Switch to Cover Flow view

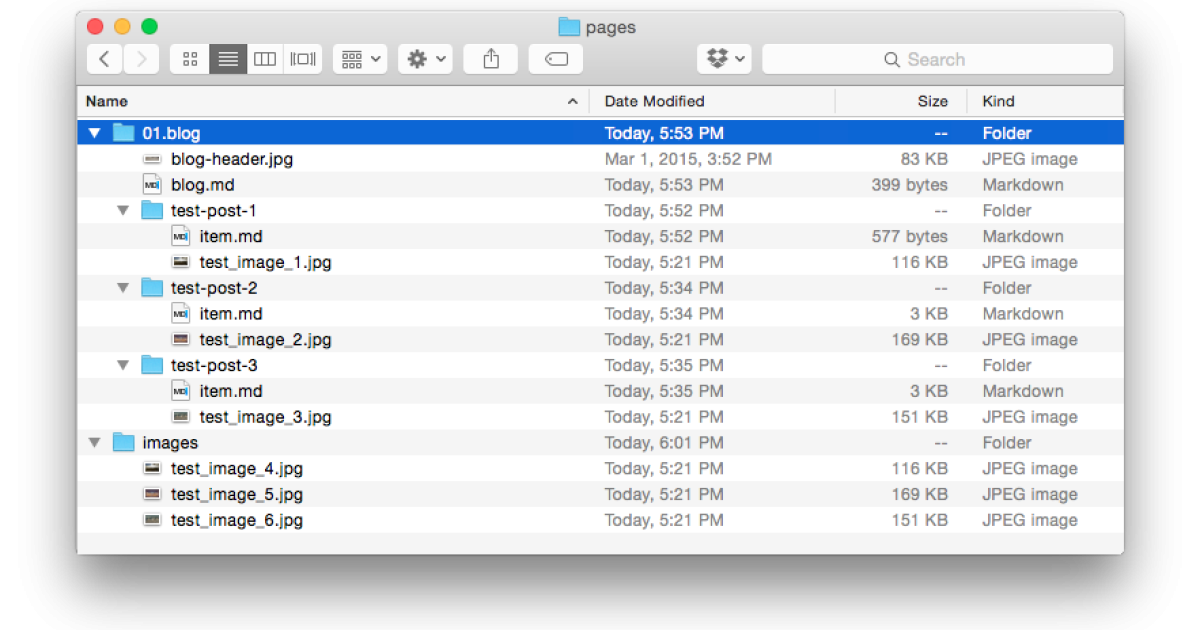(x=303, y=59)
